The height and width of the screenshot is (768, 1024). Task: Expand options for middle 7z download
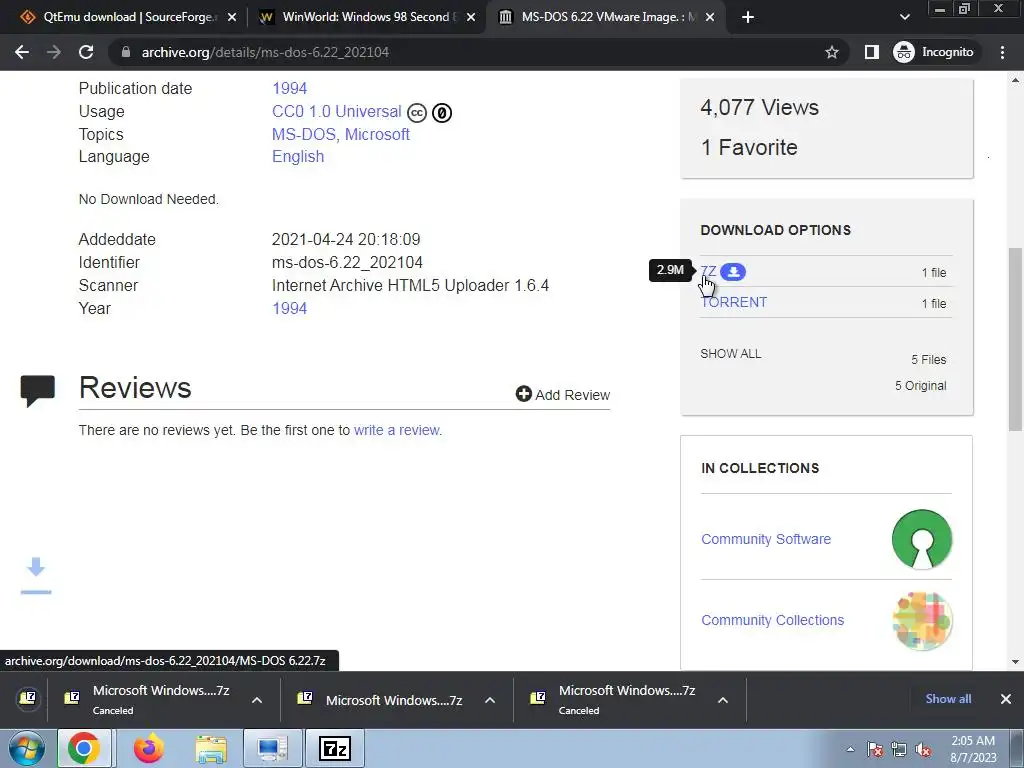[x=490, y=700]
